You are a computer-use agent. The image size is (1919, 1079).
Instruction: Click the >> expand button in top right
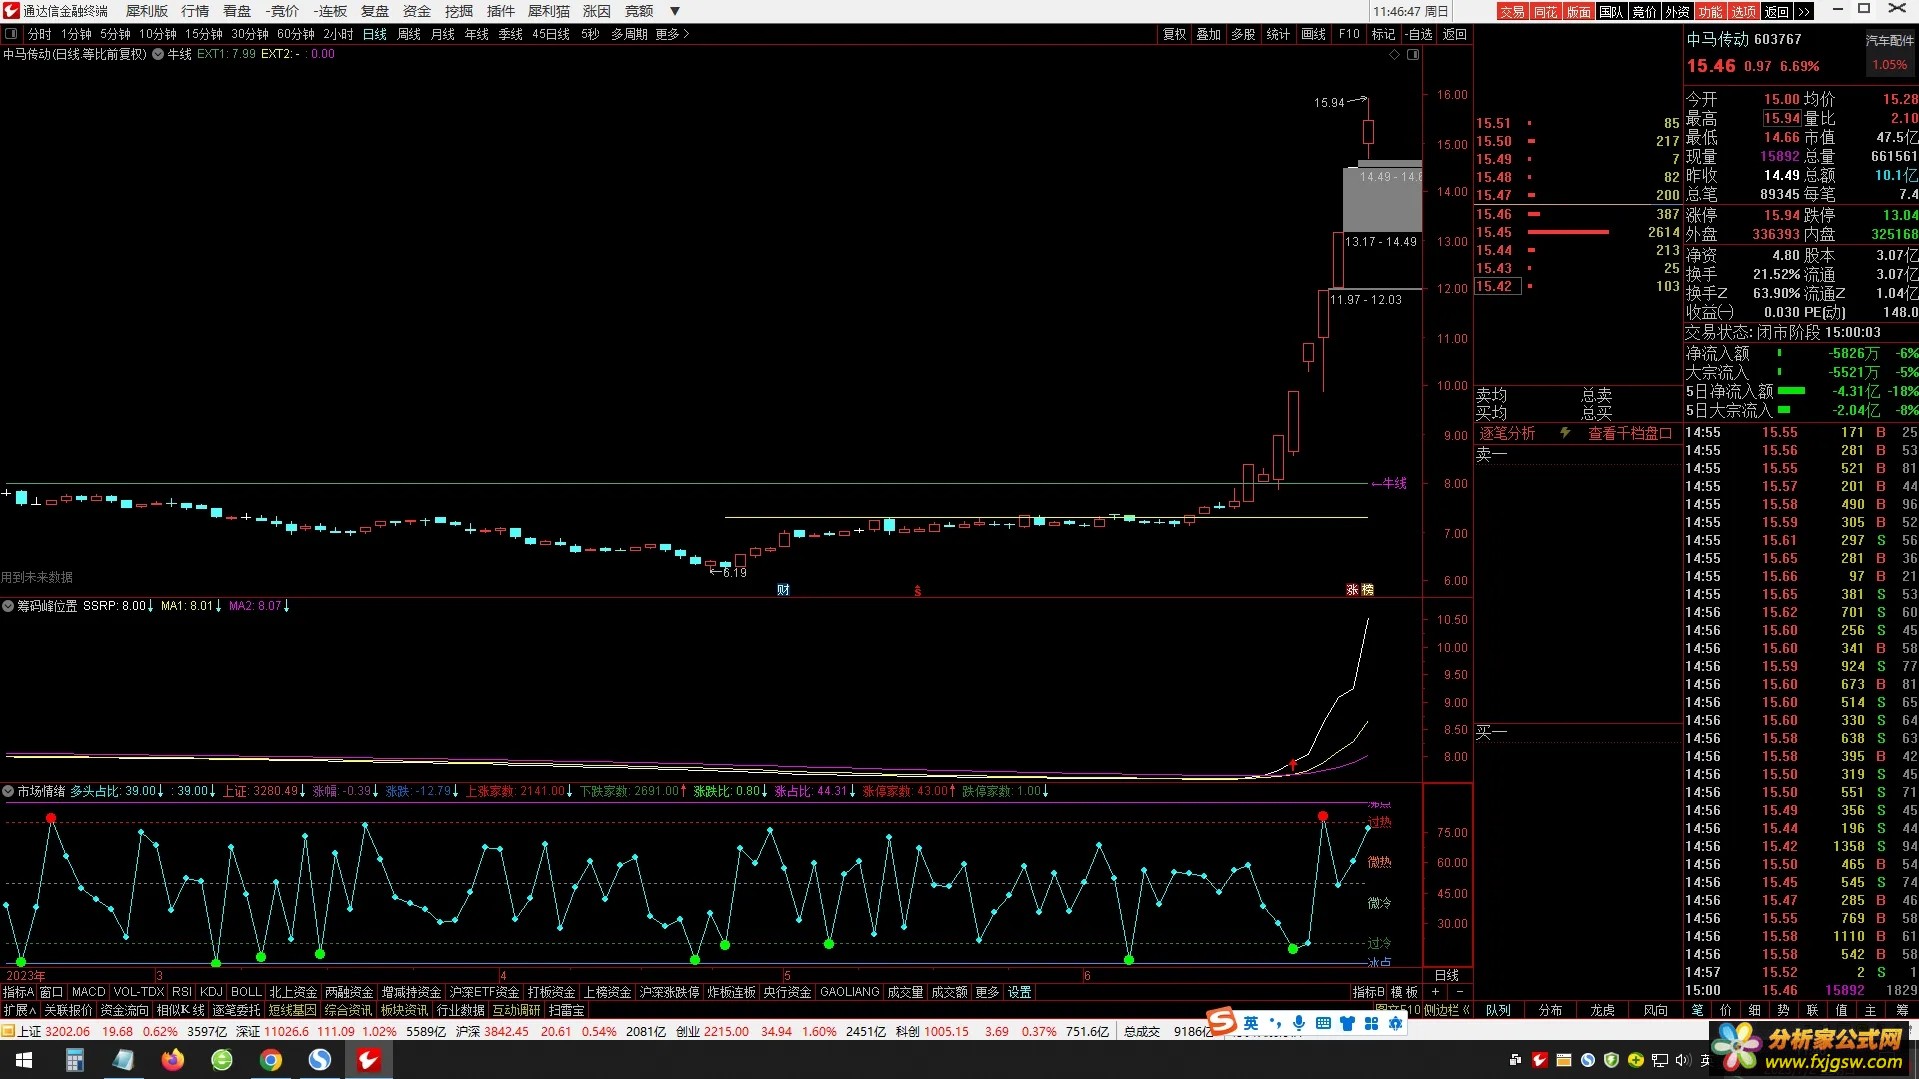[x=1803, y=11]
